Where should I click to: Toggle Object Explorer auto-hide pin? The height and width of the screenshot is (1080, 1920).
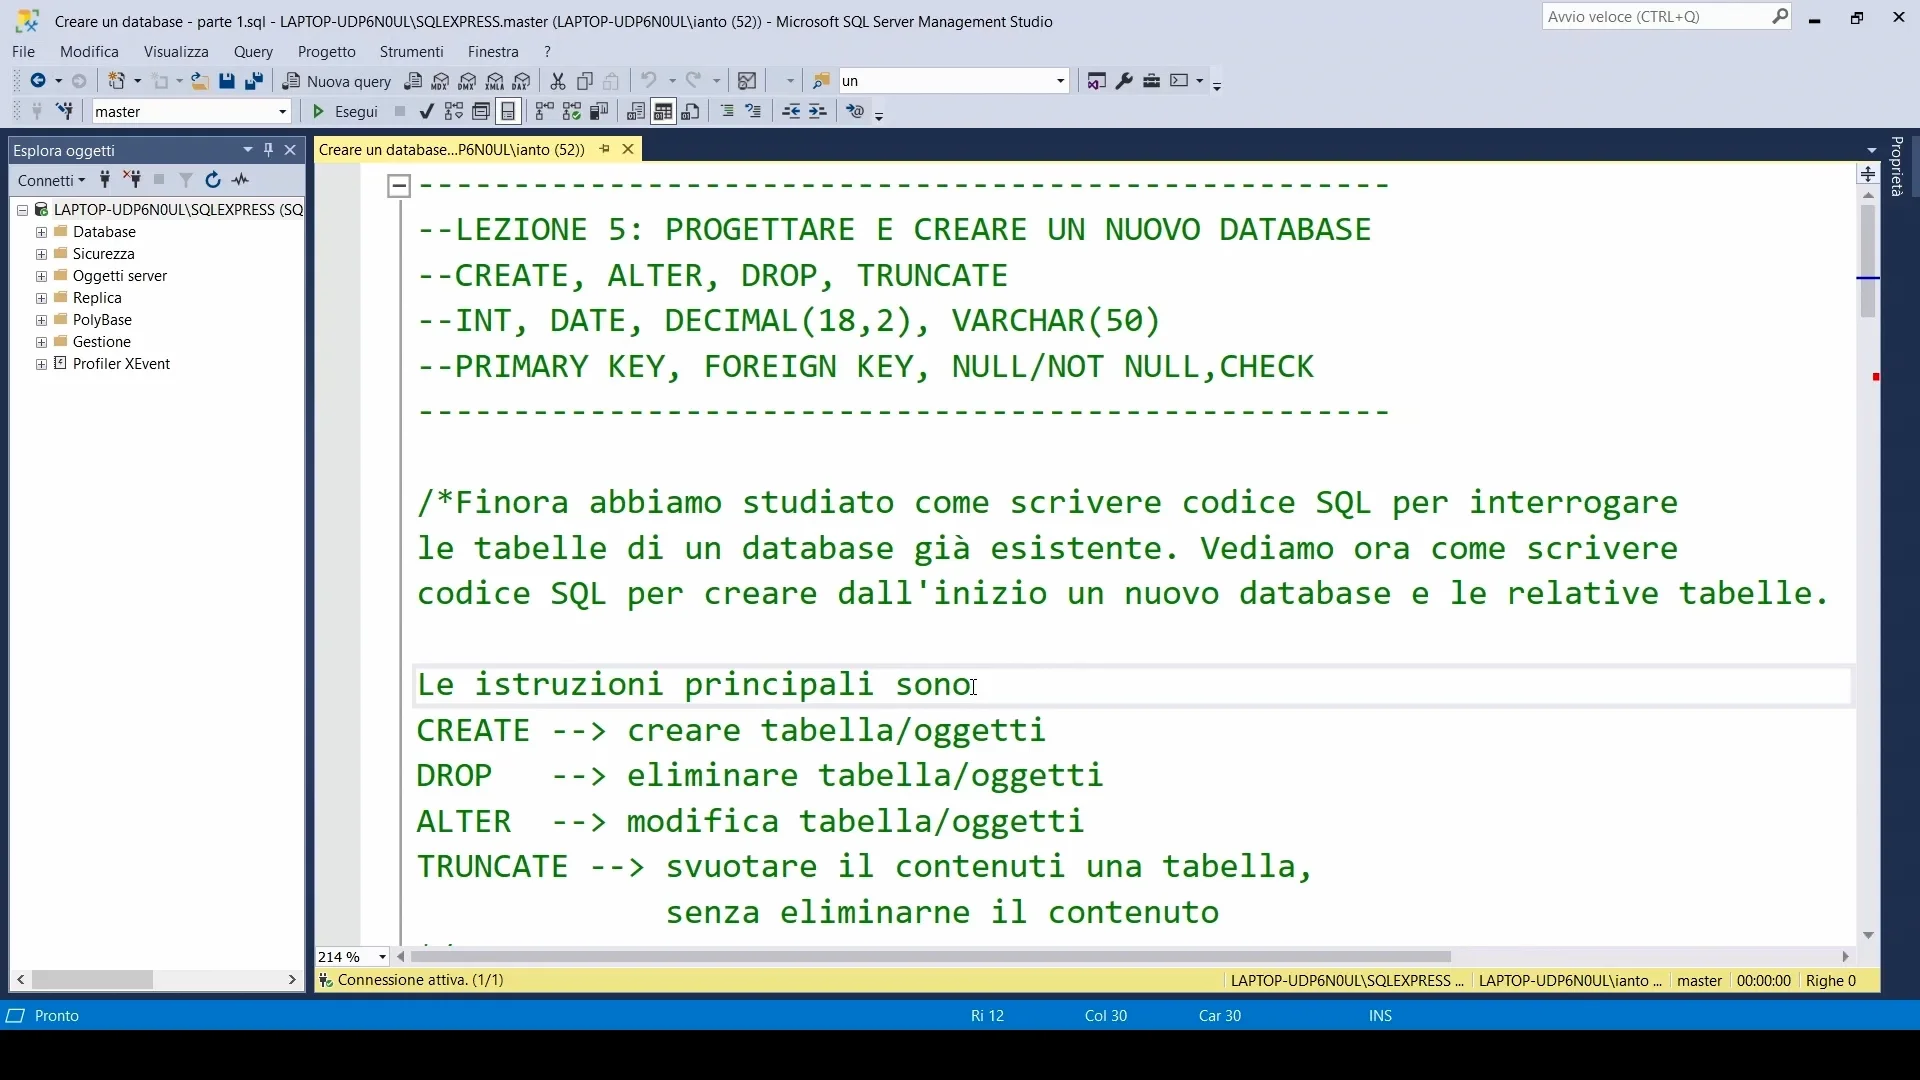pyautogui.click(x=268, y=150)
